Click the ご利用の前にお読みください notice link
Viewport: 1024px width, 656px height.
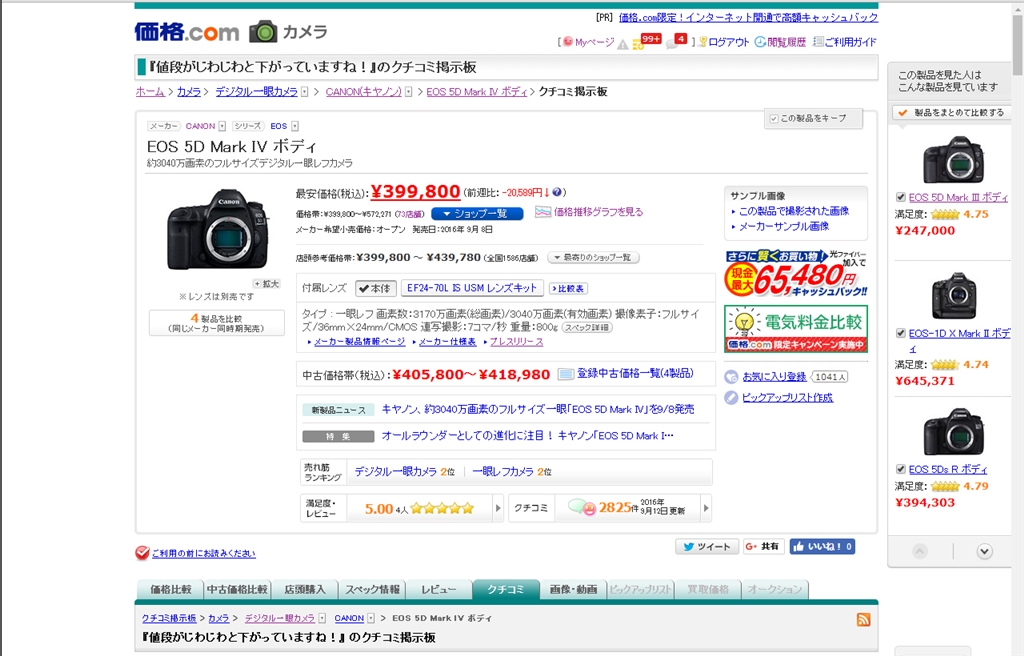(204, 553)
